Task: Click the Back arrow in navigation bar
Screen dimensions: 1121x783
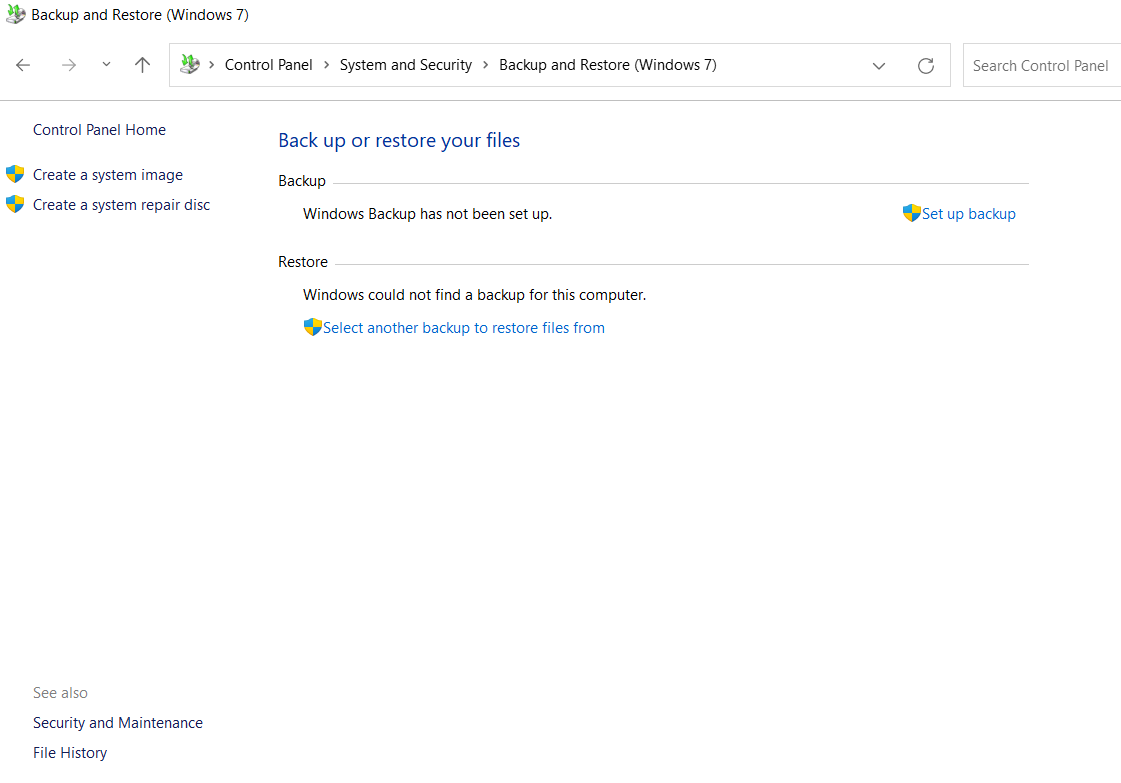Action: [23, 65]
